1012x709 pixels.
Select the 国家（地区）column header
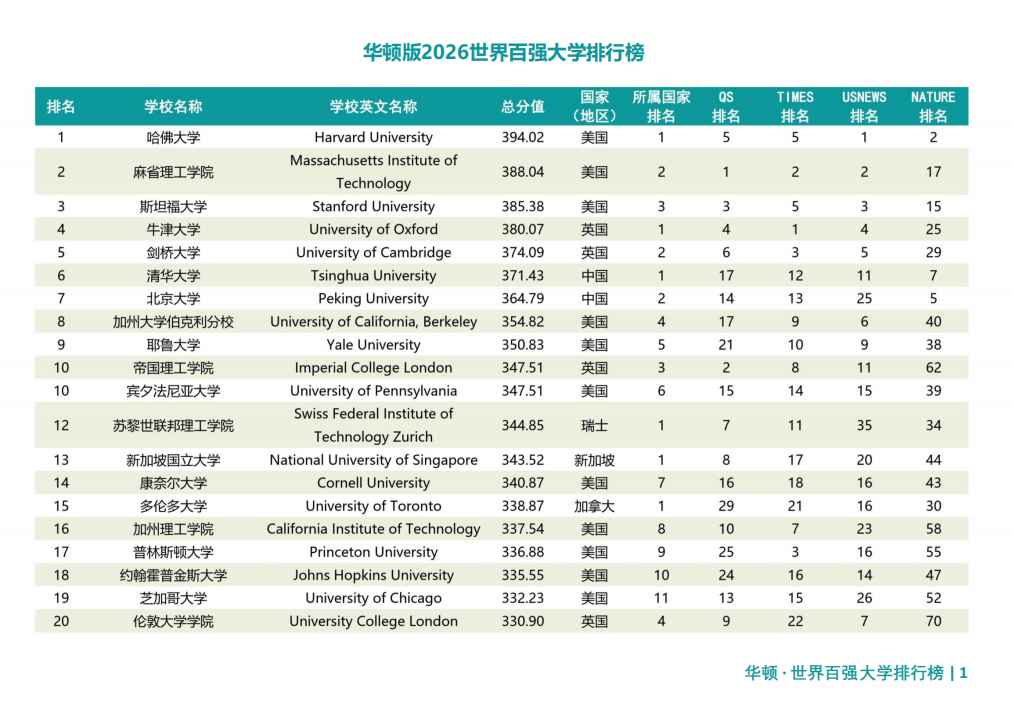click(x=594, y=106)
